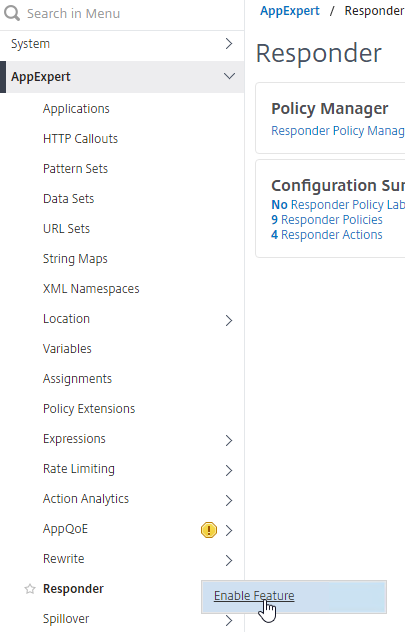Image resolution: width=405 pixels, height=632 pixels.
Task: Go to Policy Extensions
Action: (x=89, y=409)
